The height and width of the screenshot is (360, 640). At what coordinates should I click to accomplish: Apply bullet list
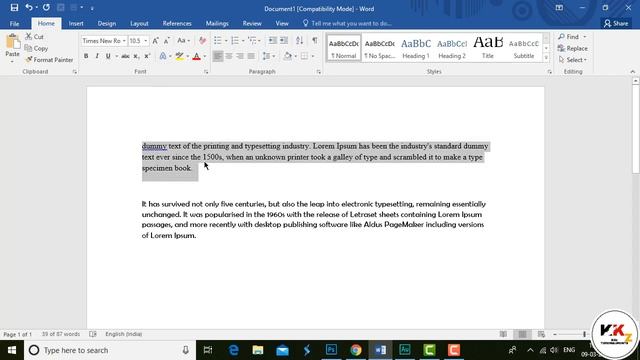click(218, 40)
